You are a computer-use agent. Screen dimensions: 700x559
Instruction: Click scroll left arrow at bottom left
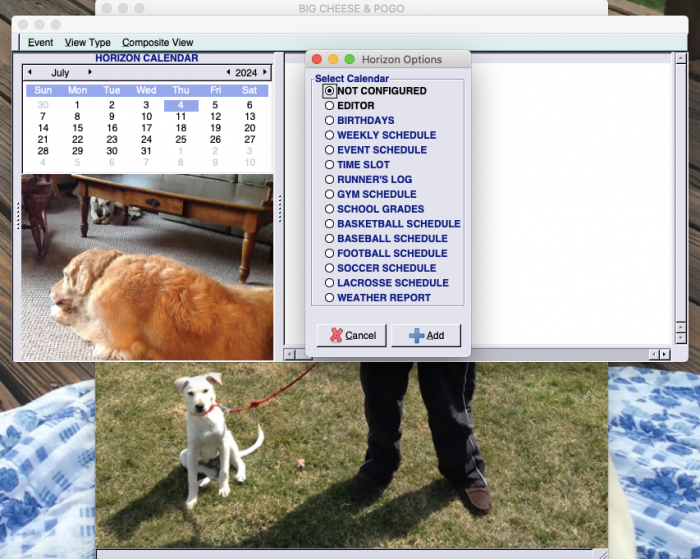290,354
